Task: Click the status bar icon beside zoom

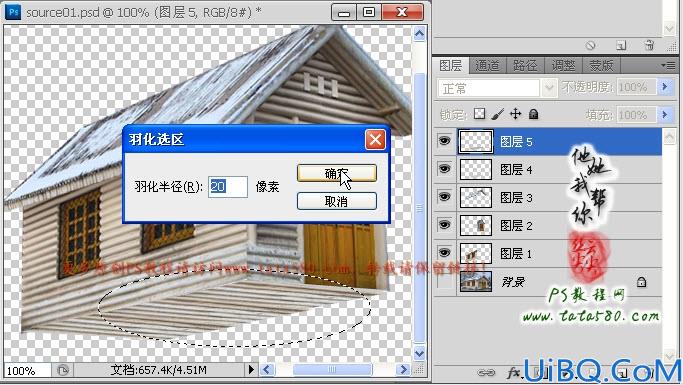Action: coord(63,371)
